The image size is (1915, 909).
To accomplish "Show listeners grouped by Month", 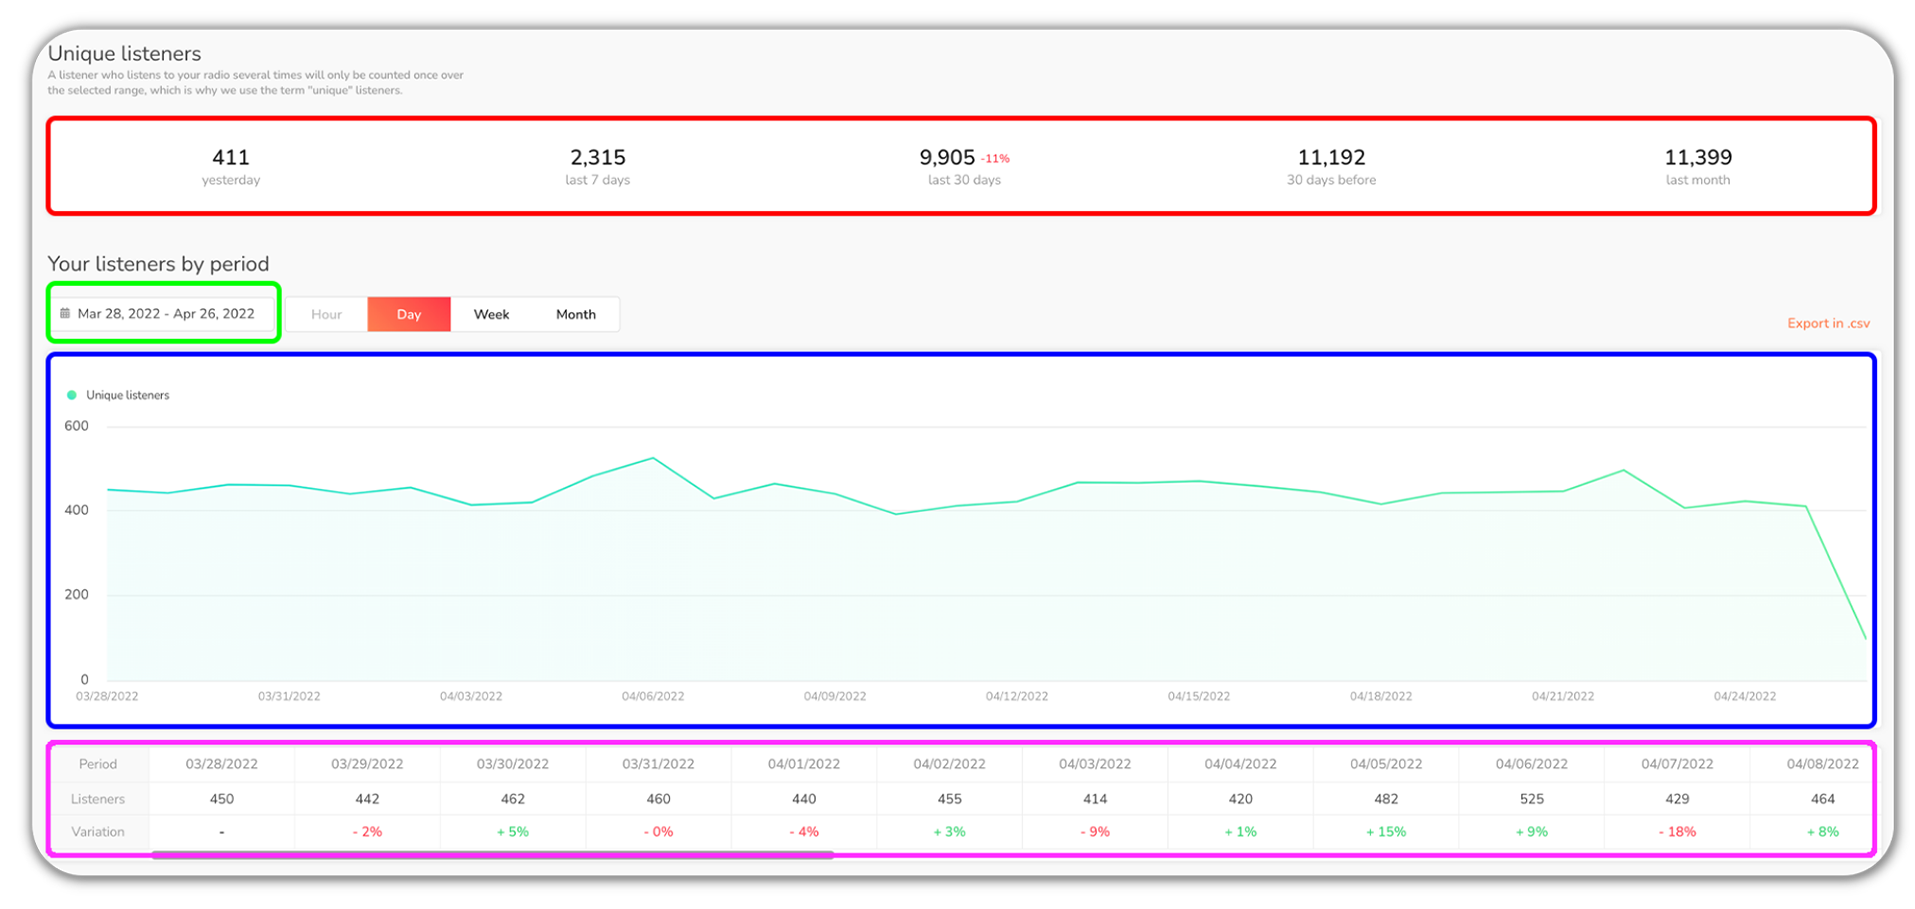I will tap(575, 315).
